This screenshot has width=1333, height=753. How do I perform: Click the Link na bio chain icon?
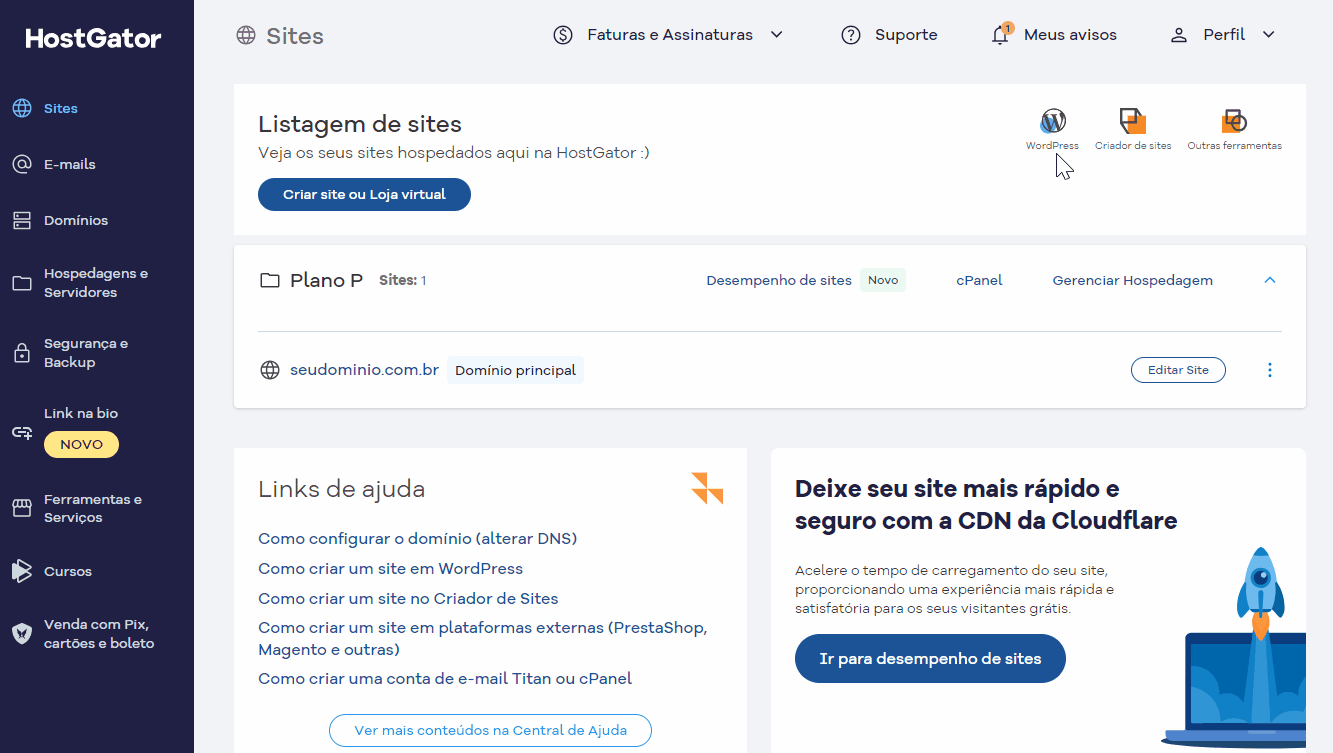click(x=22, y=433)
